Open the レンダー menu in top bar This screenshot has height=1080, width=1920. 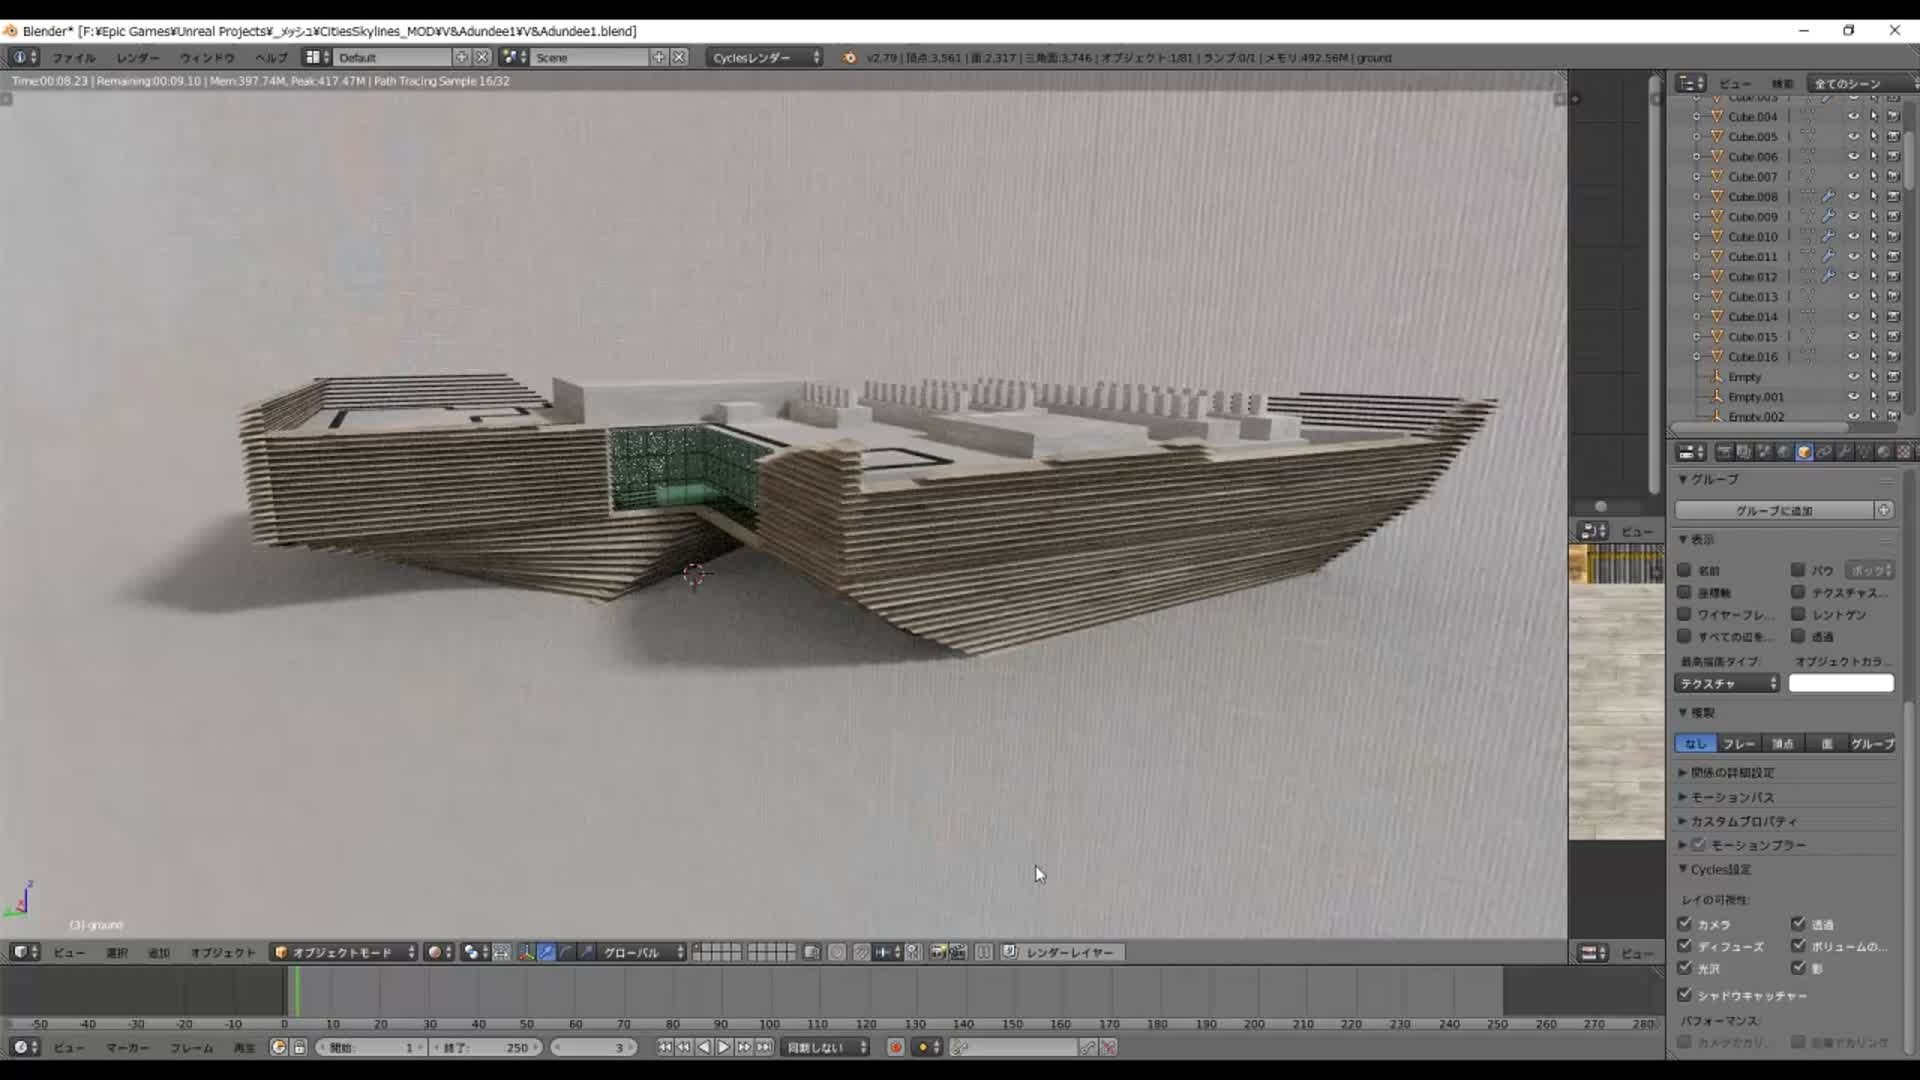pos(136,57)
